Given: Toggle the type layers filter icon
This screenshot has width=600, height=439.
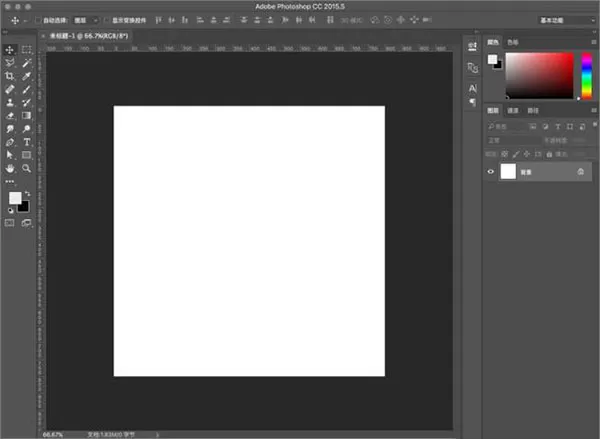Looking at the screenshot, I should click(558, 126).
